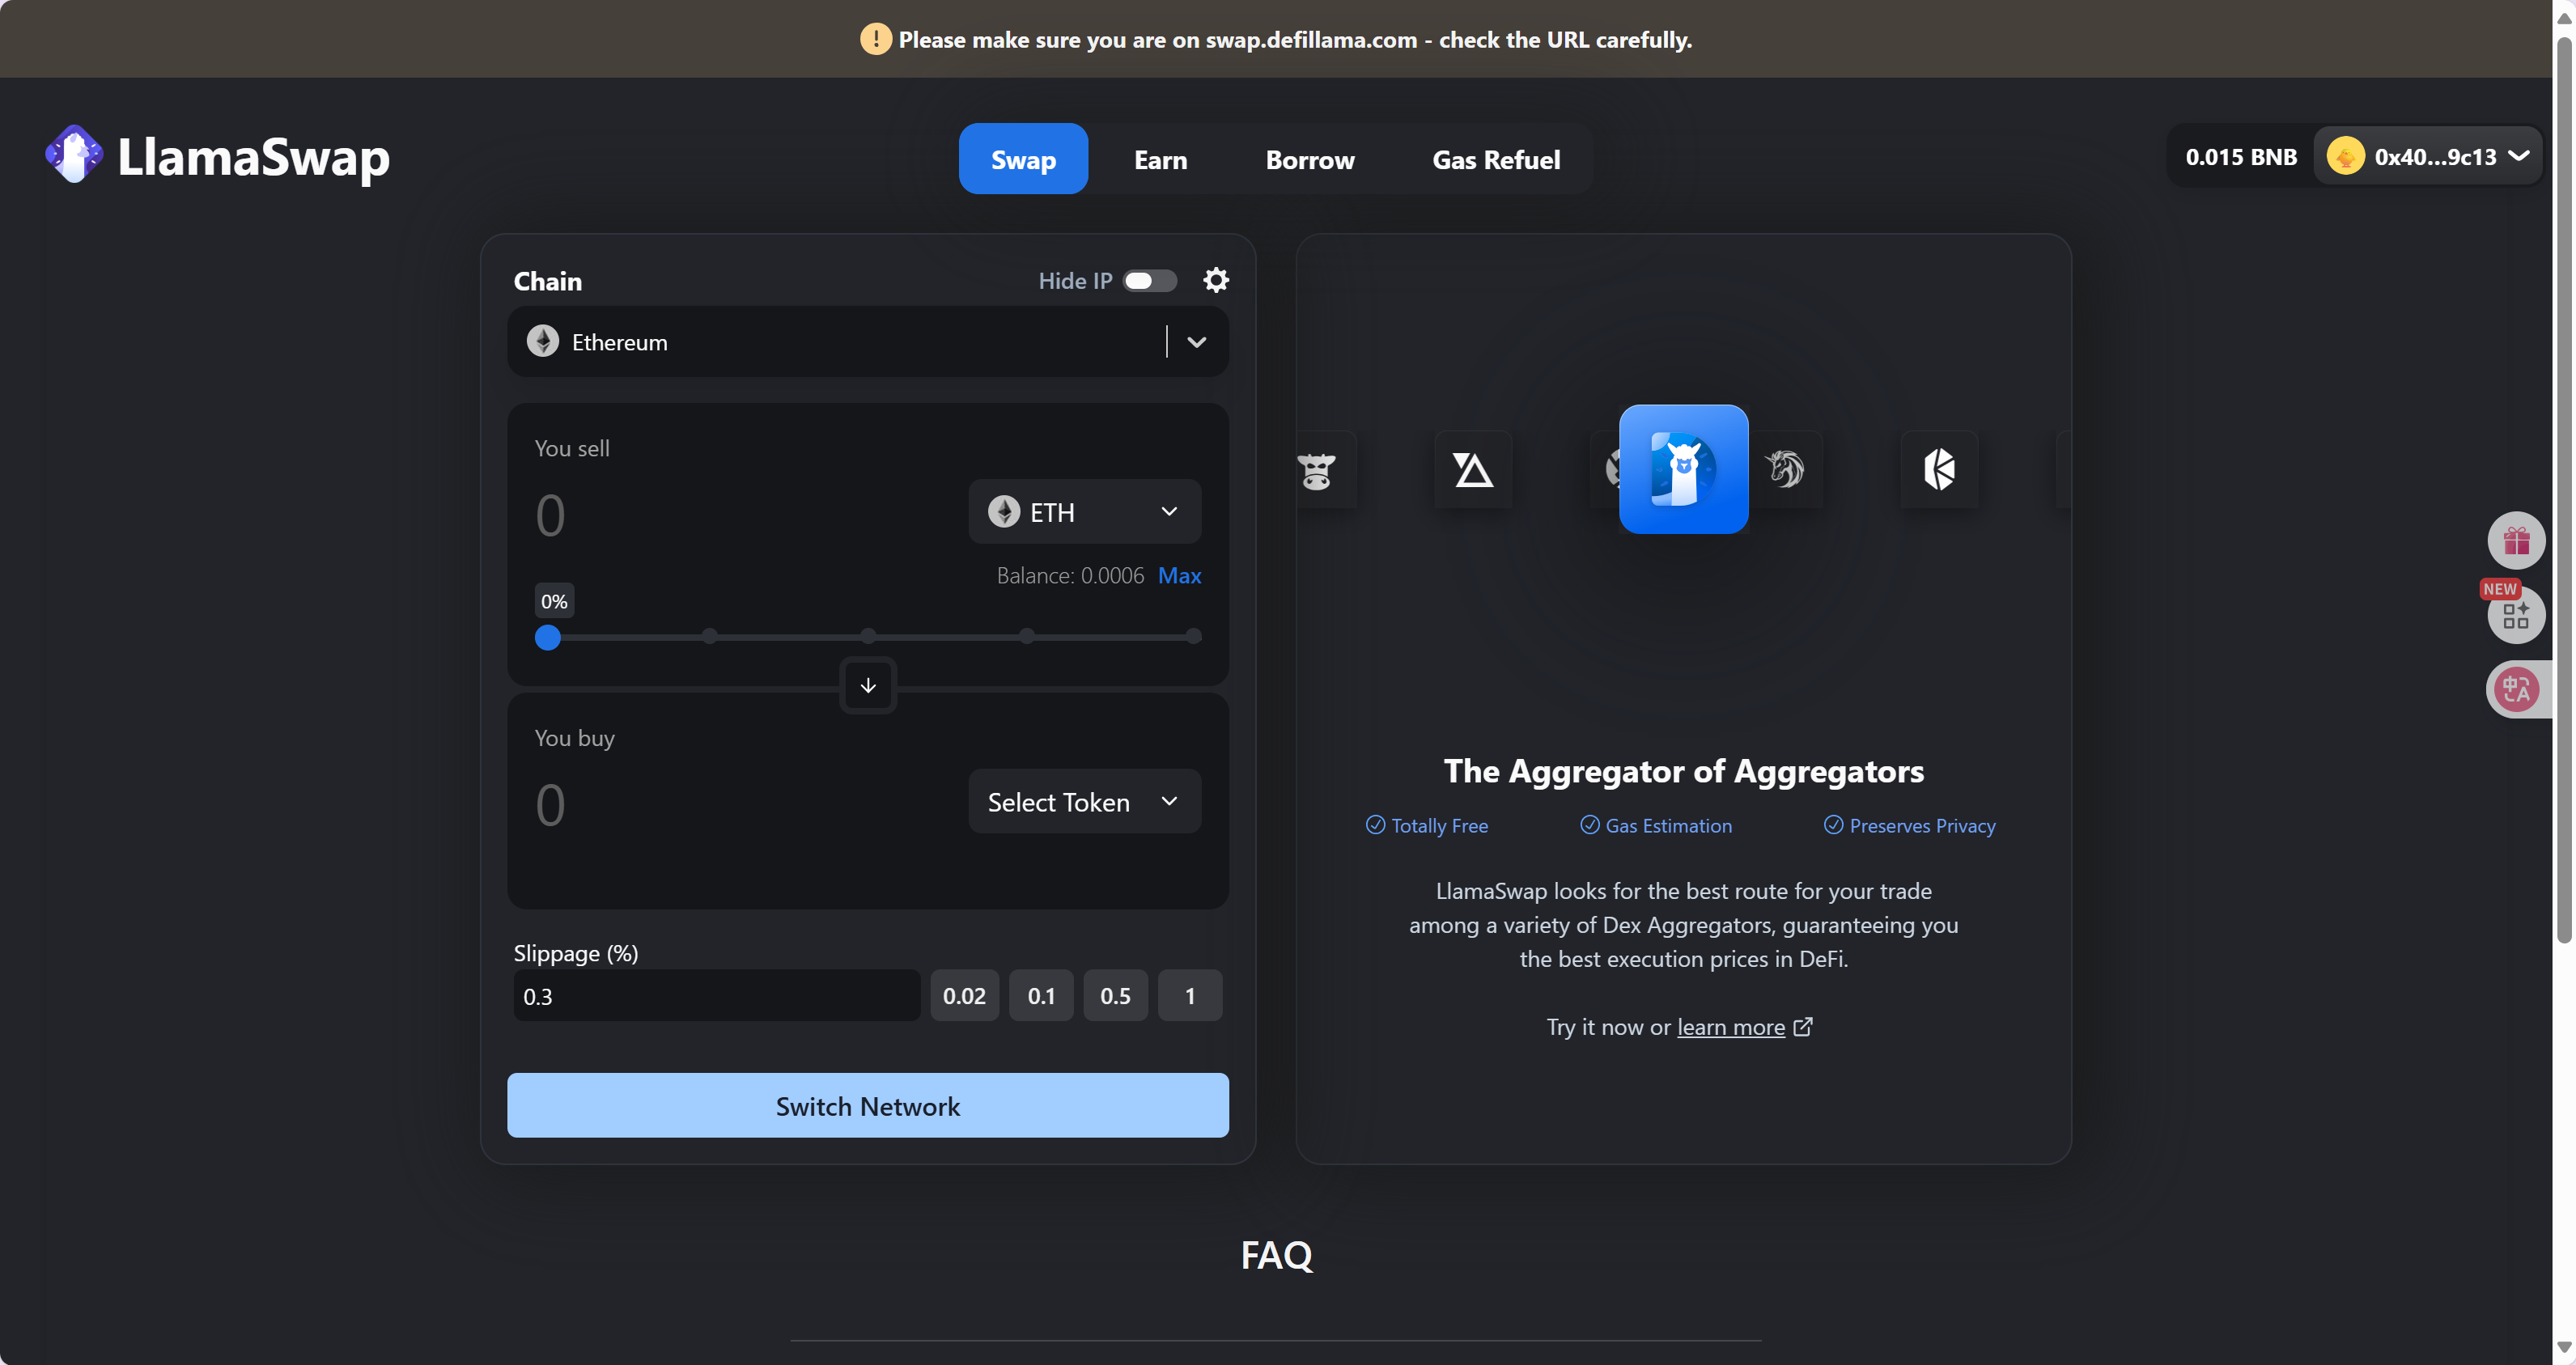Open swap settings gear icon
This screenshot has height=1365, width=2576.
tap(1216, 280)
